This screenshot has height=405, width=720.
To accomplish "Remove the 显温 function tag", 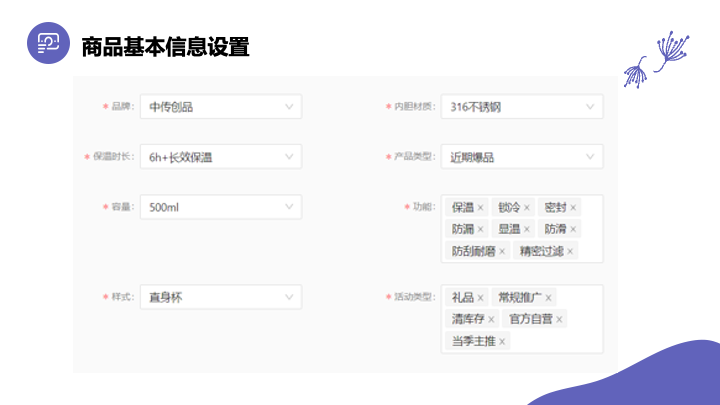I will (x=527, y=229).
